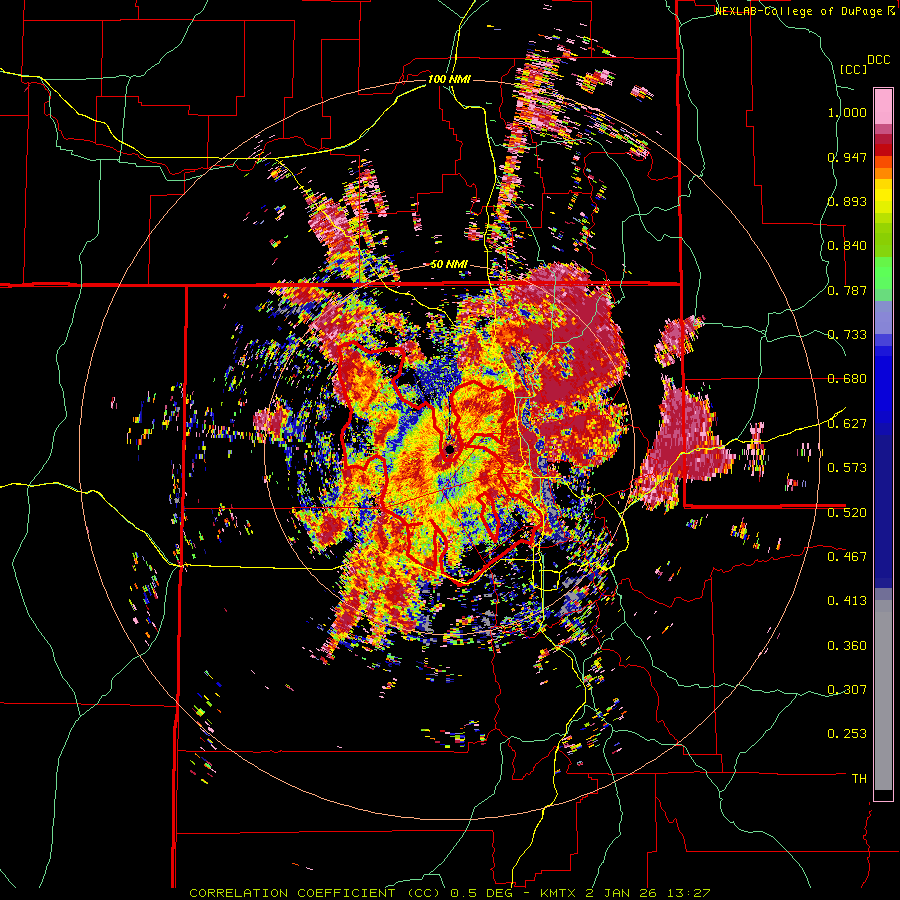Click the 100 NMI range ring label
The height and width of the screenshot is (900, 900).
point(449,79)
